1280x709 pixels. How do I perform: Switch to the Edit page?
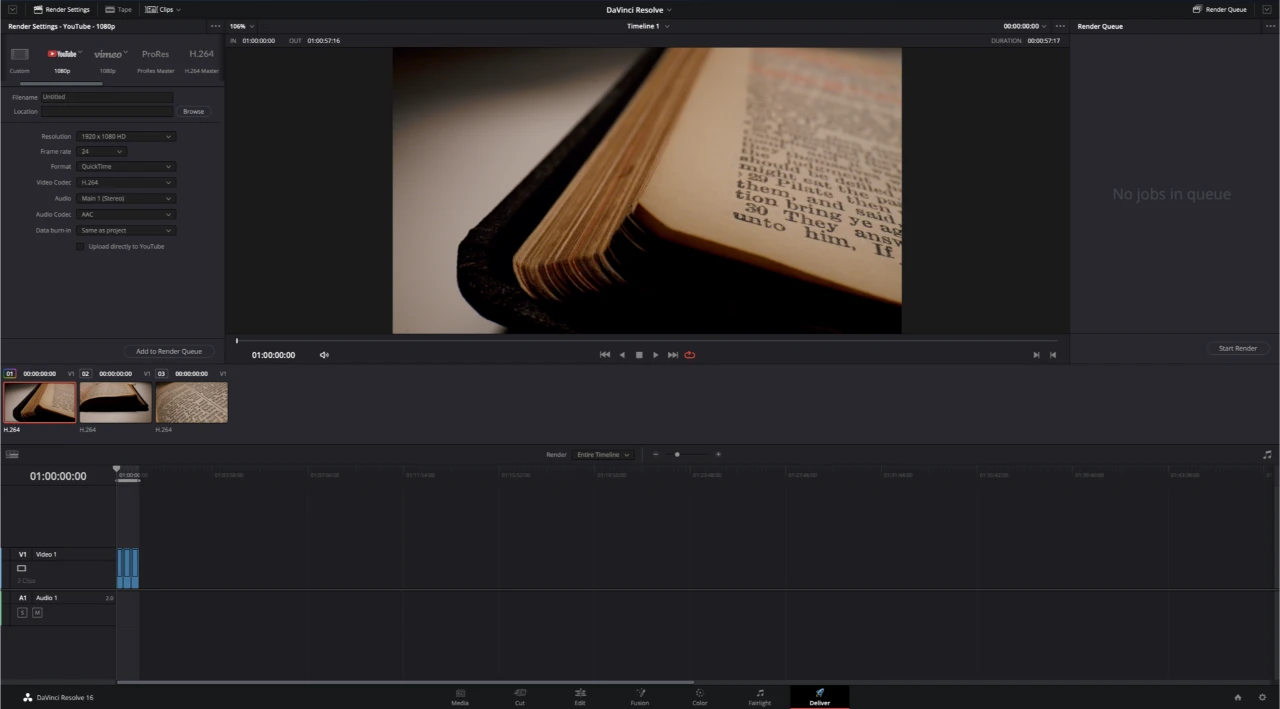click(x=580, y=697)
